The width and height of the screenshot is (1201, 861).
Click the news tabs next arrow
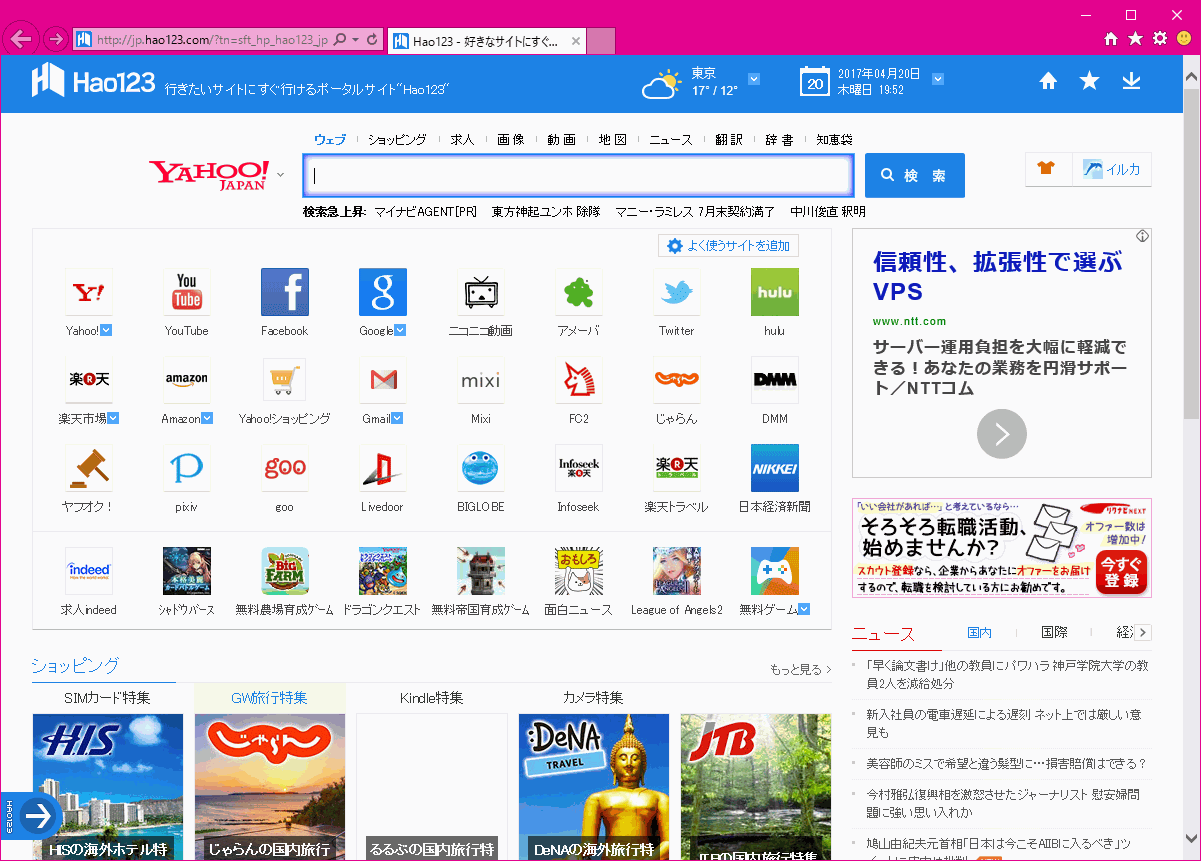[x=1144, y=633]
